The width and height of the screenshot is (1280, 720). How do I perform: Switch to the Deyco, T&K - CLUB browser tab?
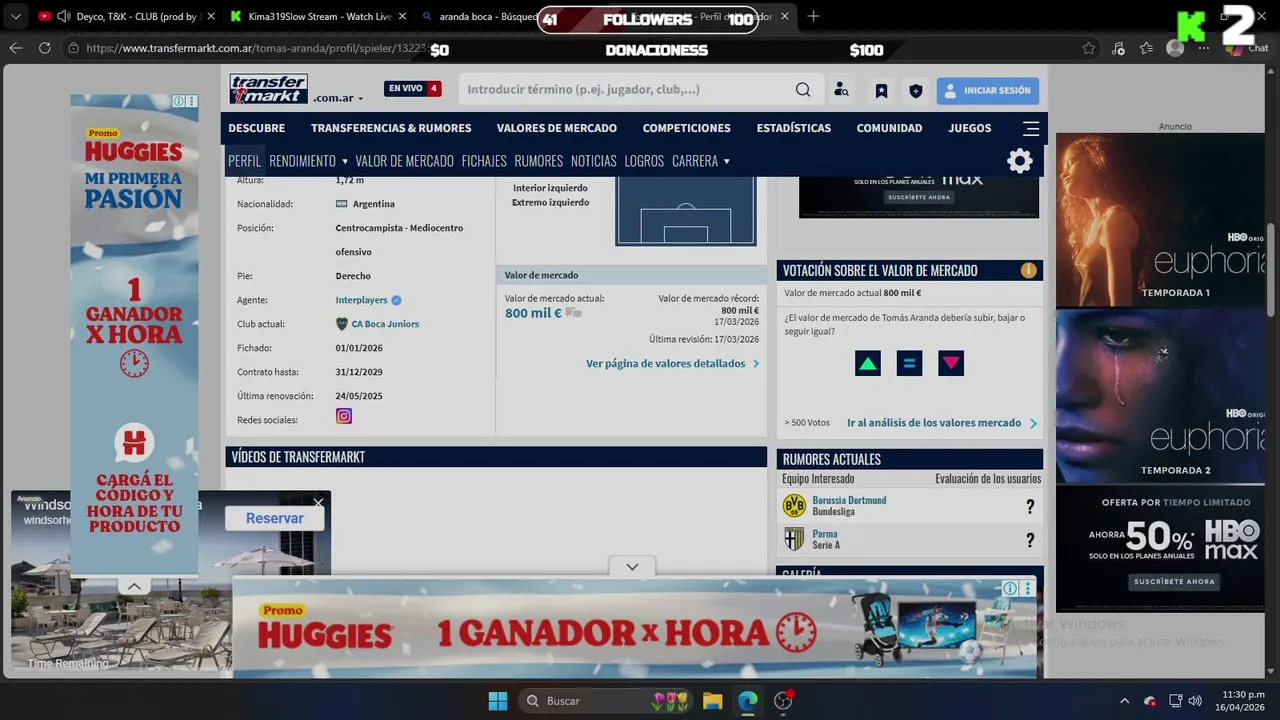(x=125, y=17)
